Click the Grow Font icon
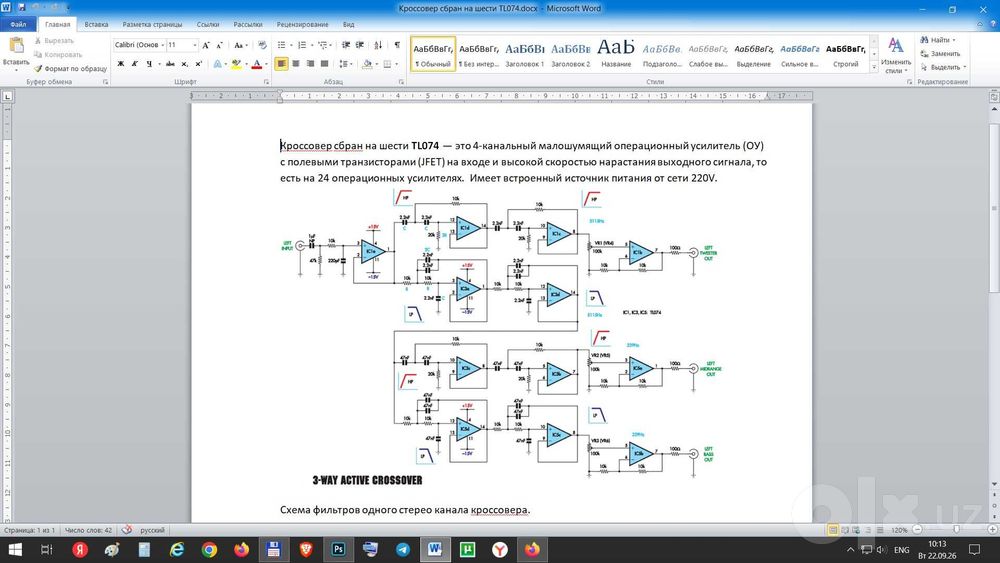1000x563 pixels. pyautogui.click(x=205, y=45)
